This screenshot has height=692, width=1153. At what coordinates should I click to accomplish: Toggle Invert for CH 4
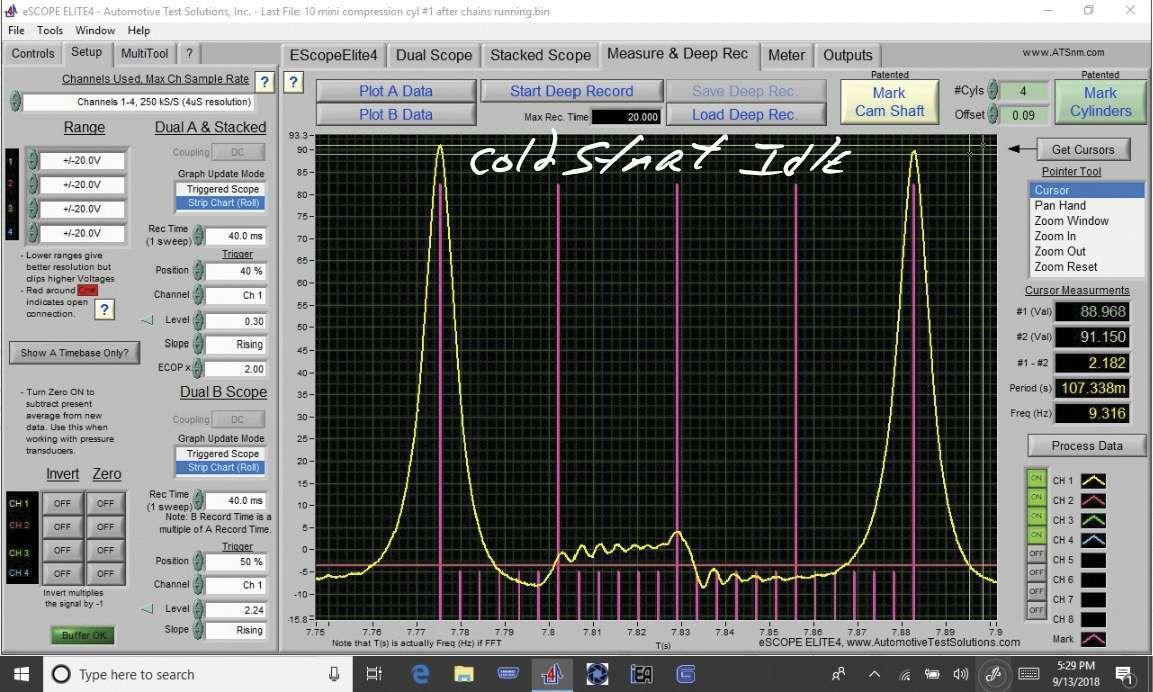[63, 574]
